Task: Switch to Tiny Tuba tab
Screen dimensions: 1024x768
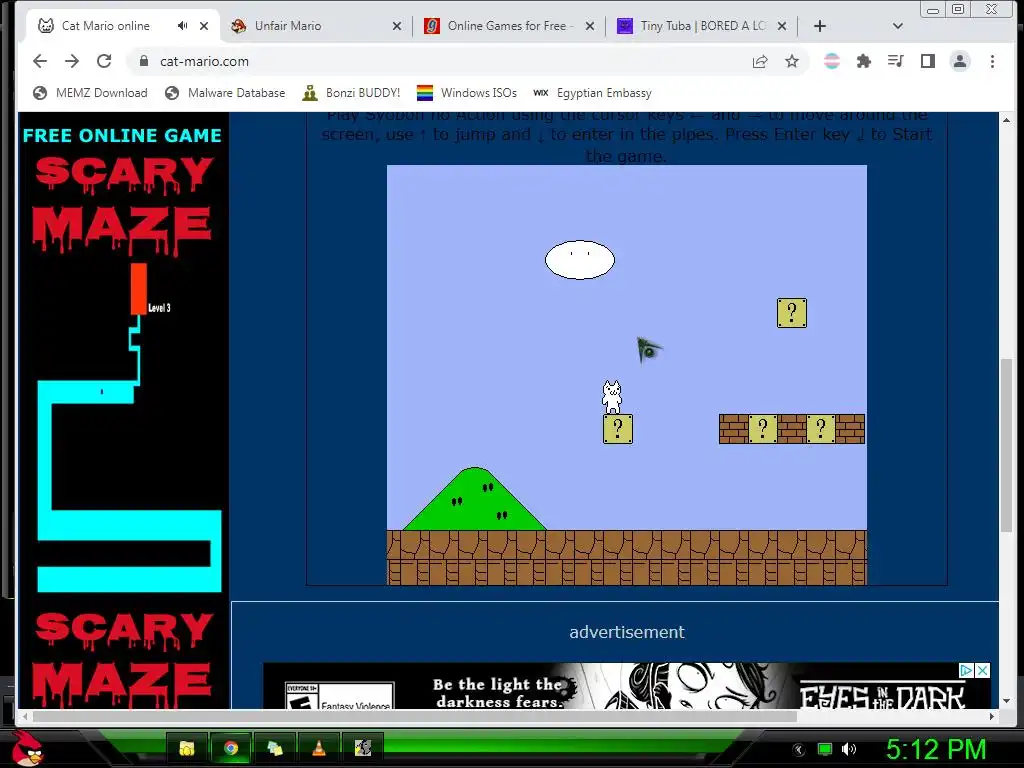Action: click(x=702, y=26)
